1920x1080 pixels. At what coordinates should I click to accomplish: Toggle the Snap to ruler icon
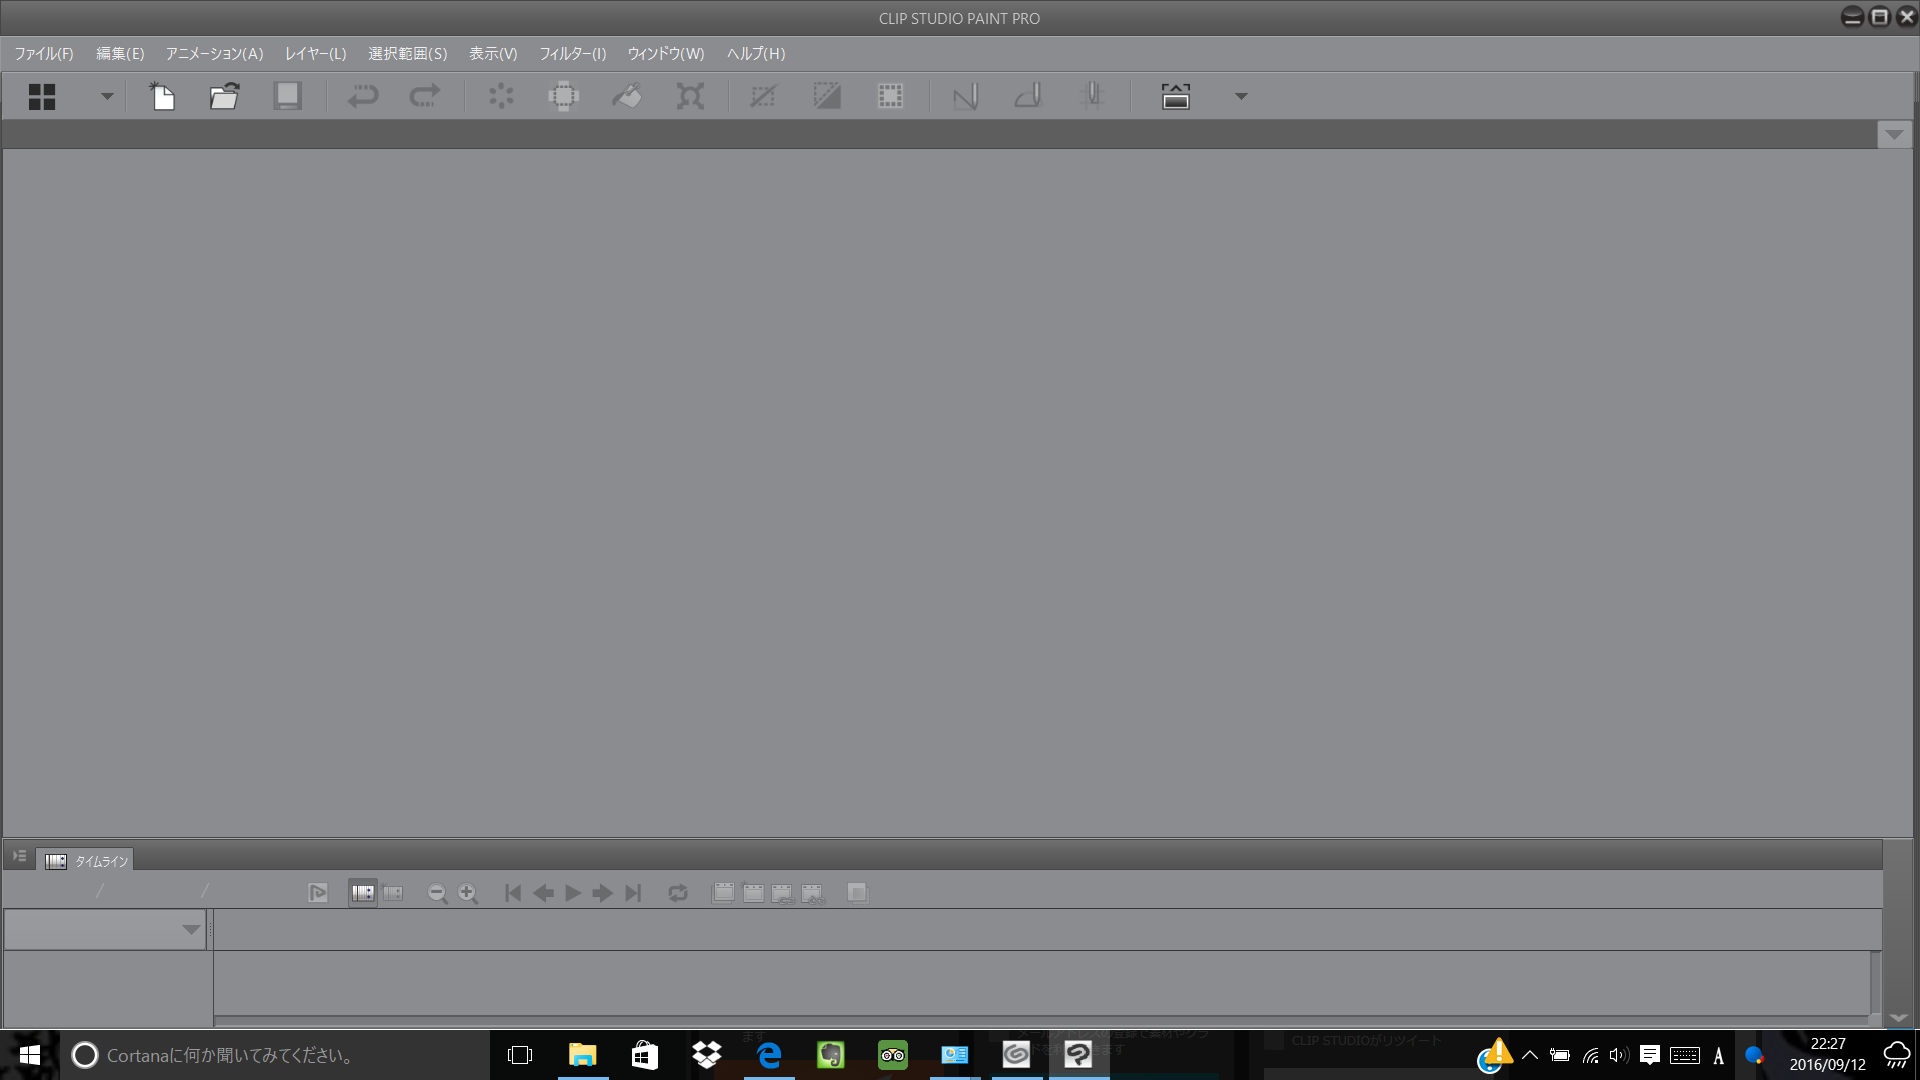[965, 96]
